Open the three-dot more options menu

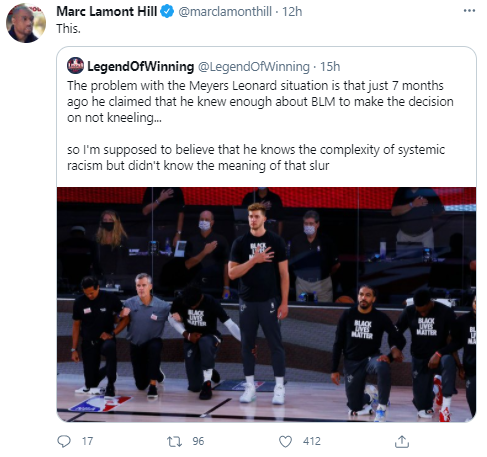pos(469,11)
